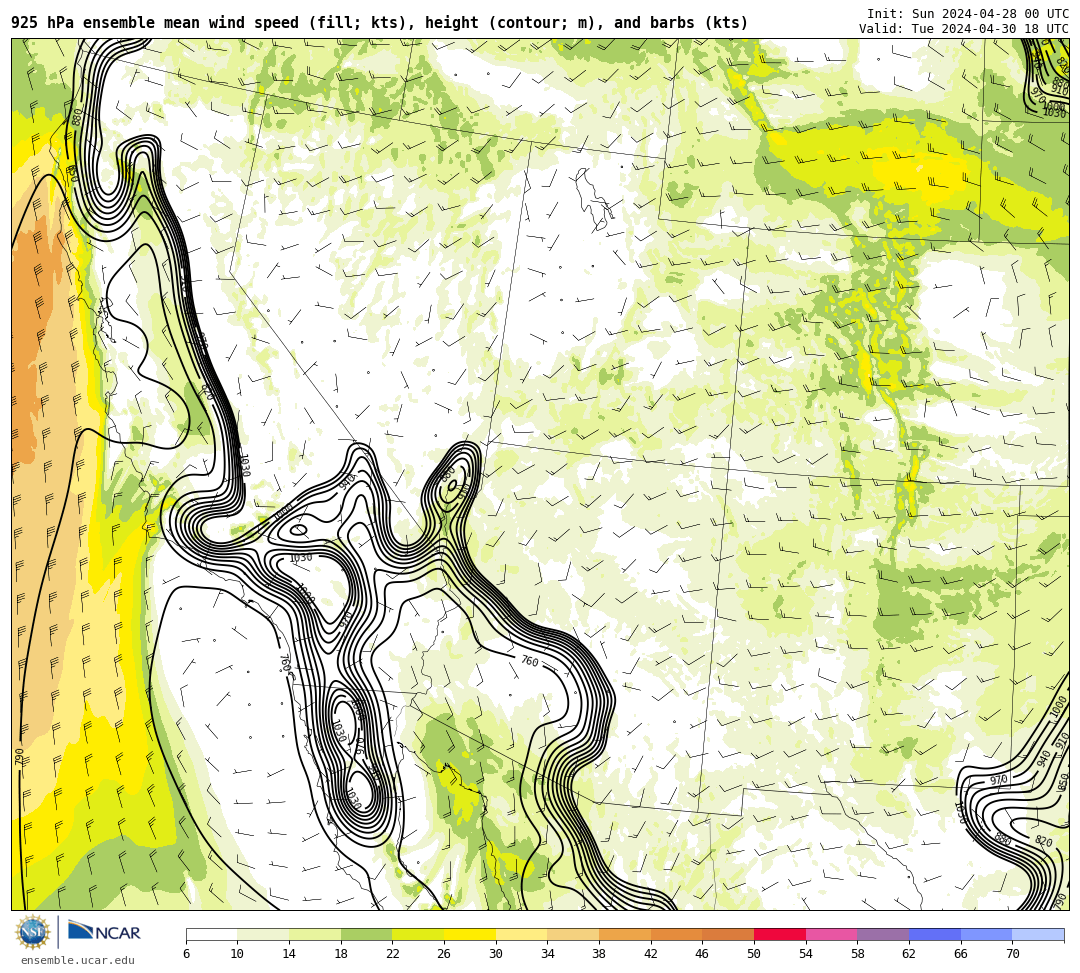Pick the light green 14–18 kts color bar segment
This screenshot has width=1080, height=973.
tap(315, 934)
